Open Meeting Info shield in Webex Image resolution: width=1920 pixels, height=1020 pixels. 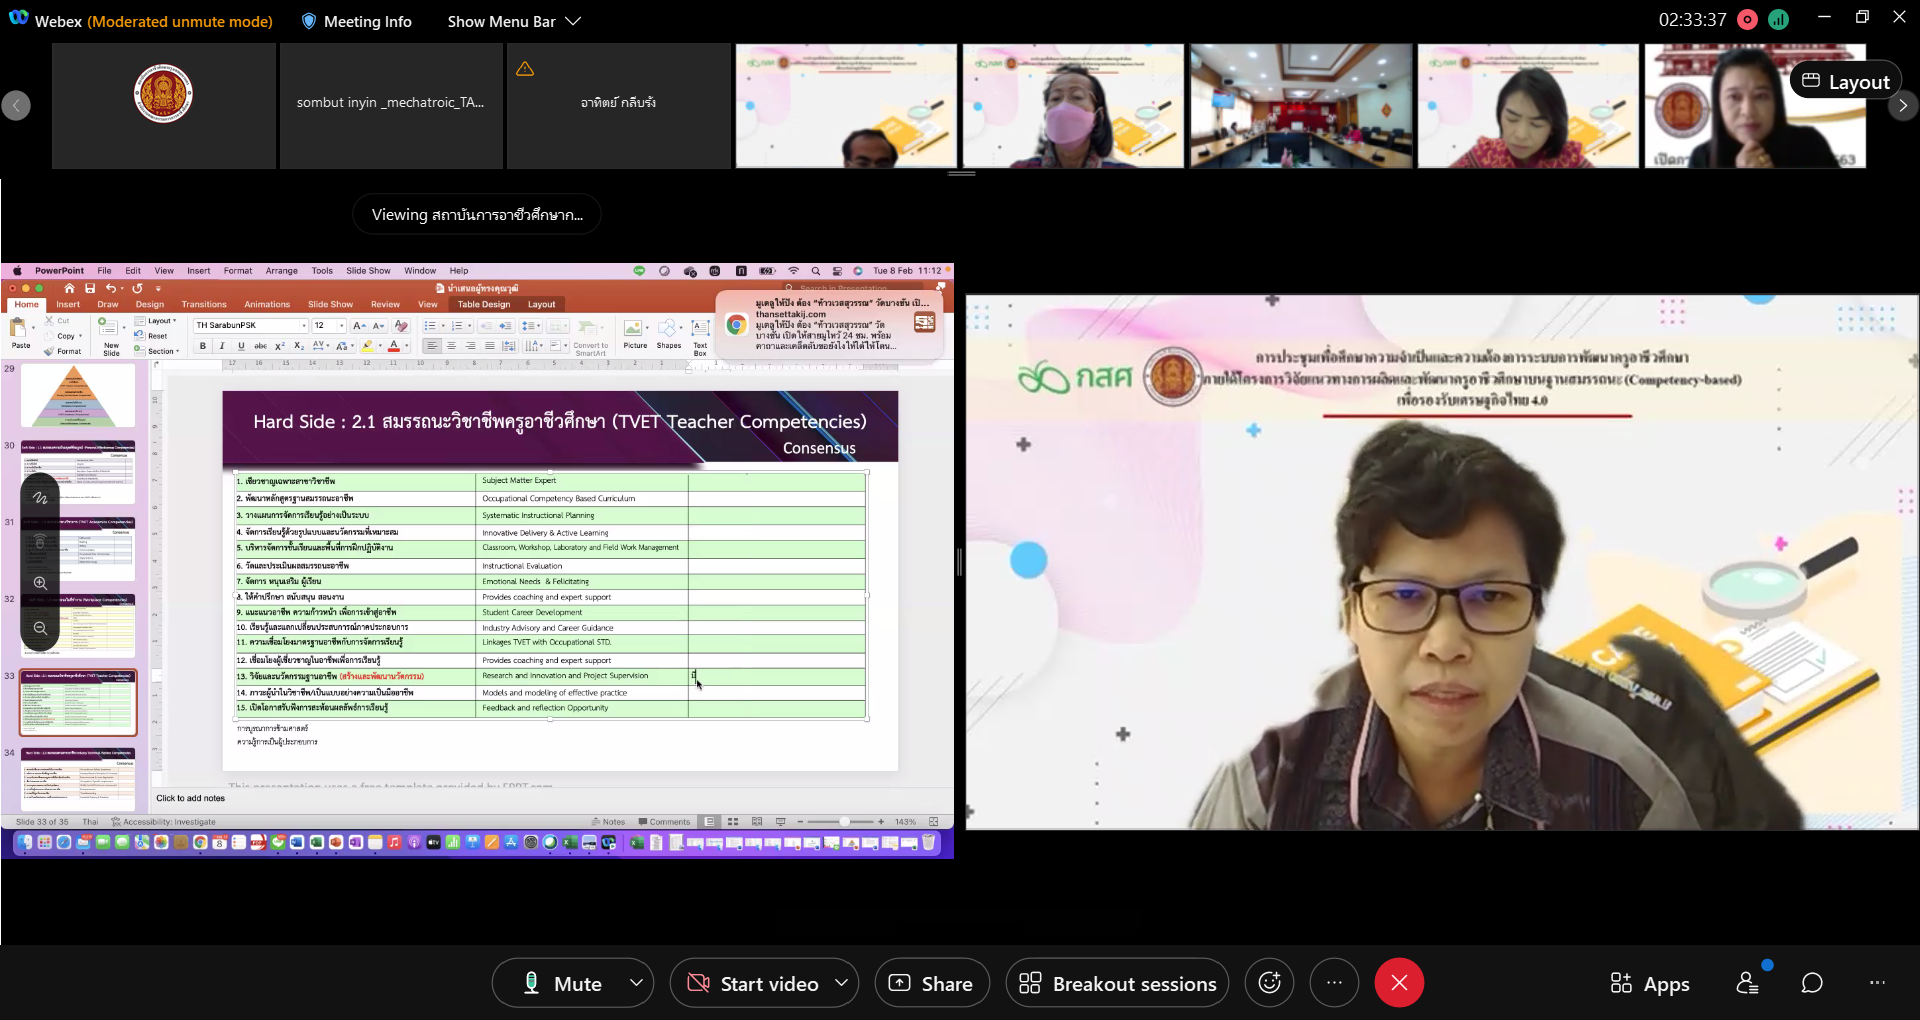[x=356, y=21]
